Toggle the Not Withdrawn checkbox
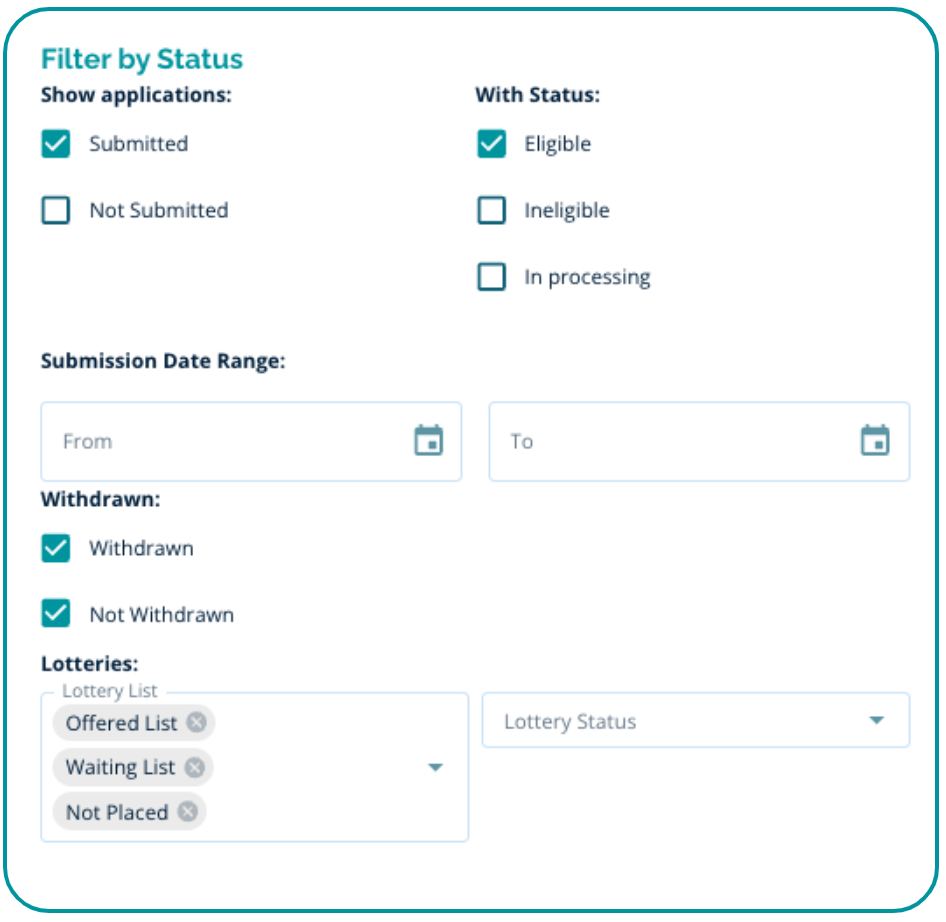The width and height of the screenshot is (946, 922). point(56,614)
